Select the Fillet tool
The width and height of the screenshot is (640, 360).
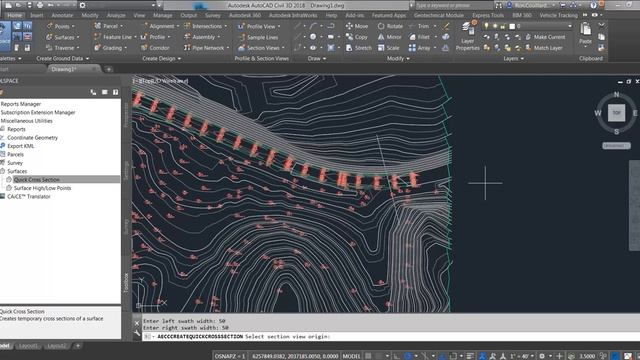(x=419, y=37)
